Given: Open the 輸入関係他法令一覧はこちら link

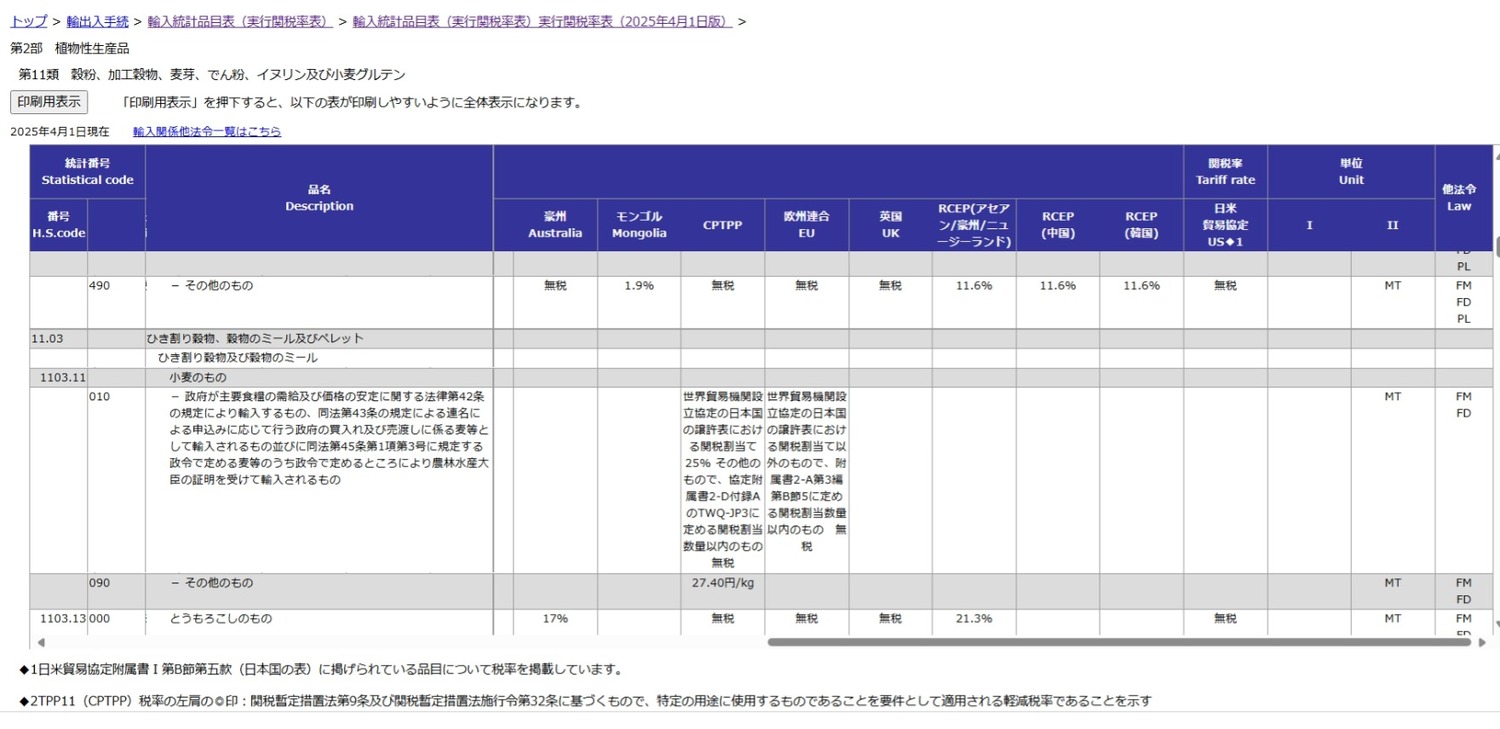Looking at the screenshot, I should point(207,131).
